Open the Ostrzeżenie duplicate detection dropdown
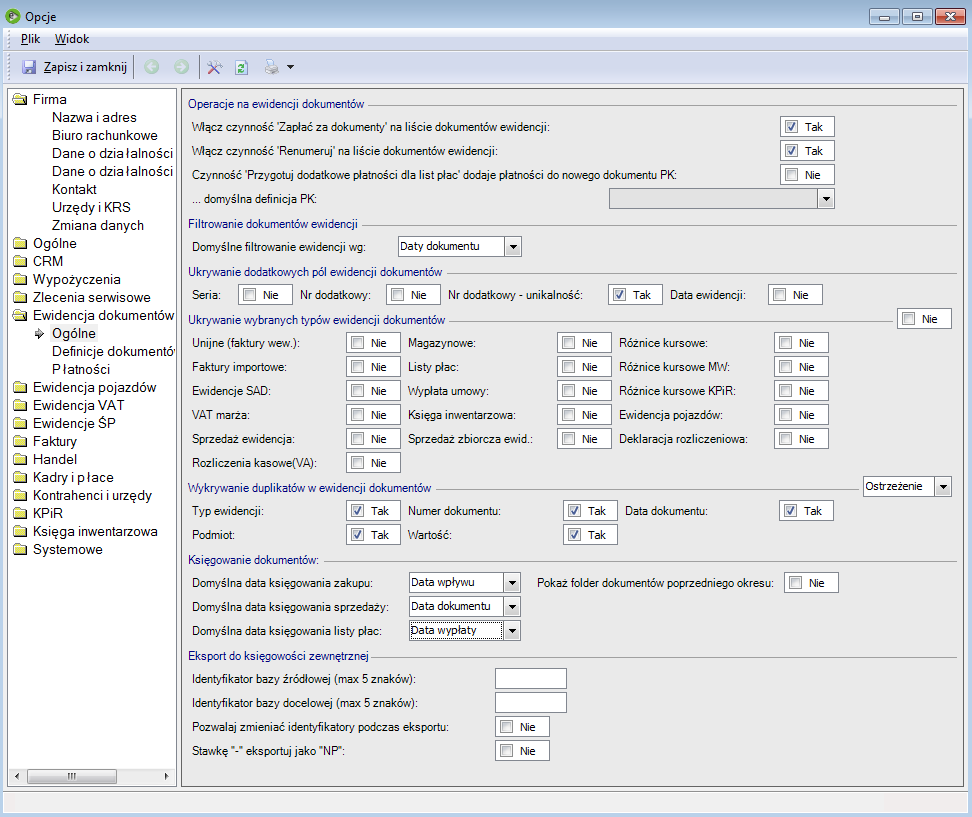 [943, 487]
